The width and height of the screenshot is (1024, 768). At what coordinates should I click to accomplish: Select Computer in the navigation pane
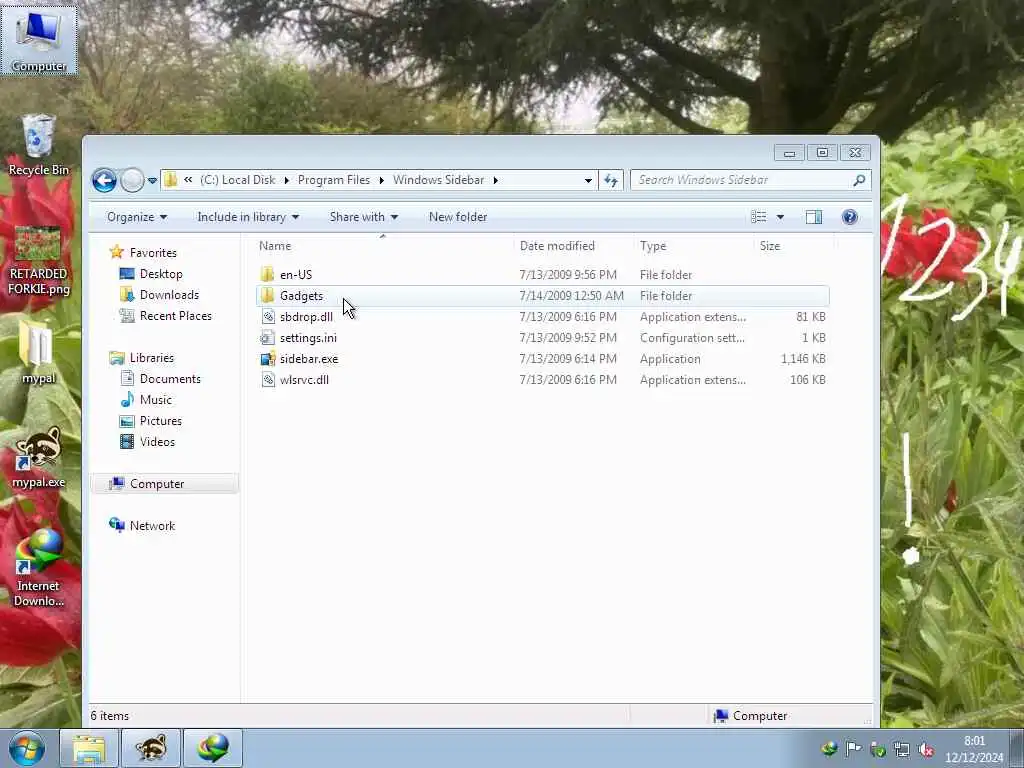tap(157, 484)
